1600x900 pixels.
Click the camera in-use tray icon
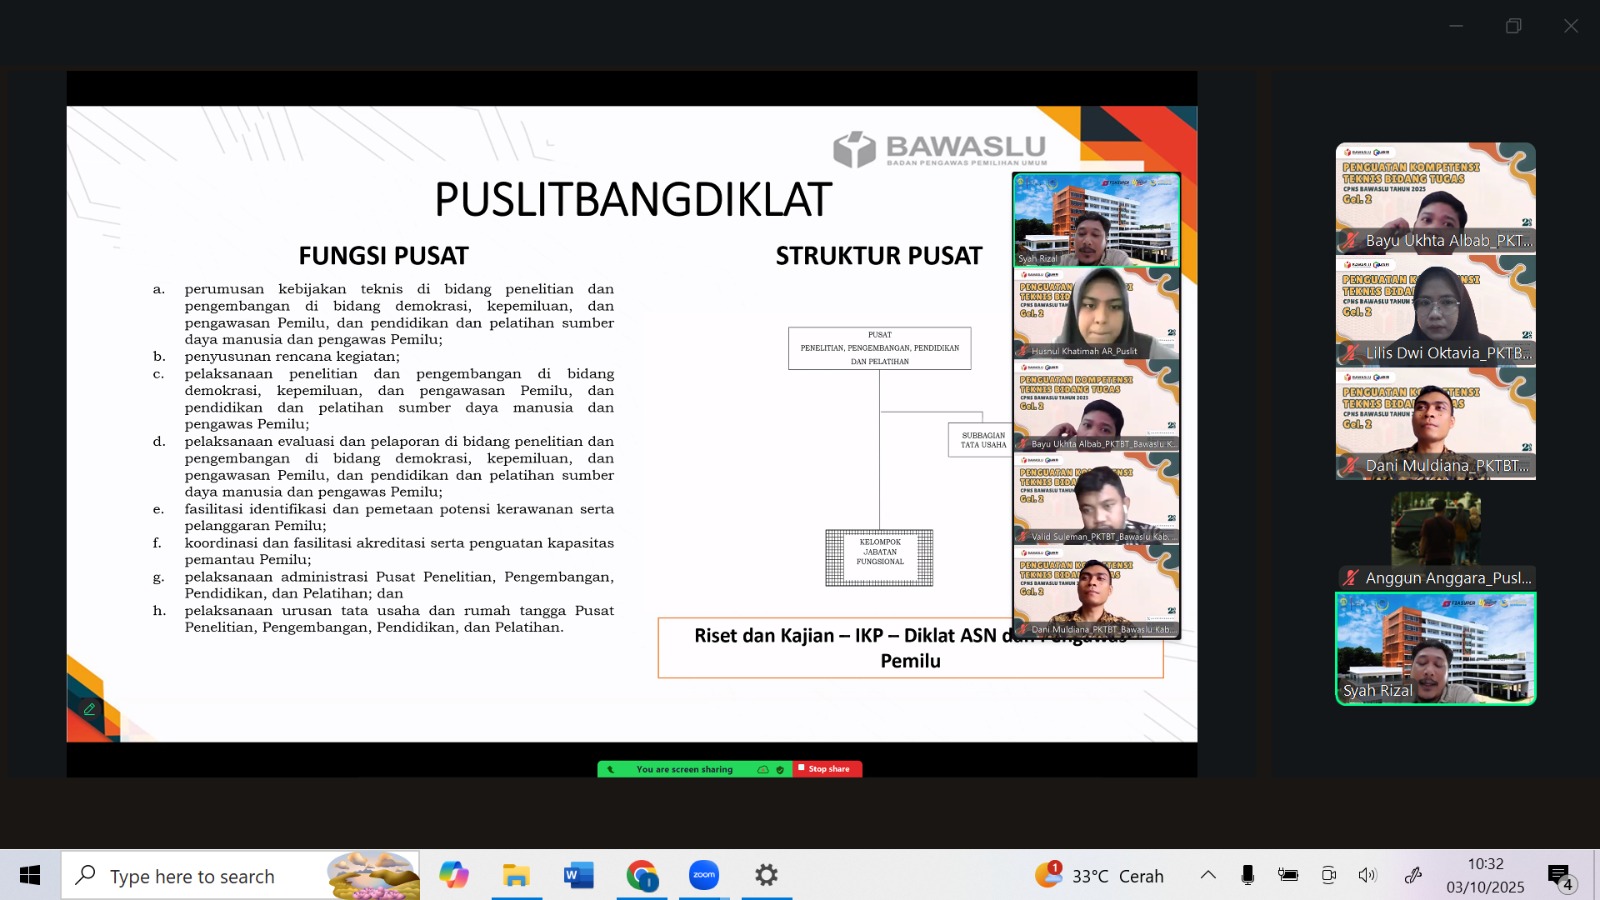(1328, 876)
